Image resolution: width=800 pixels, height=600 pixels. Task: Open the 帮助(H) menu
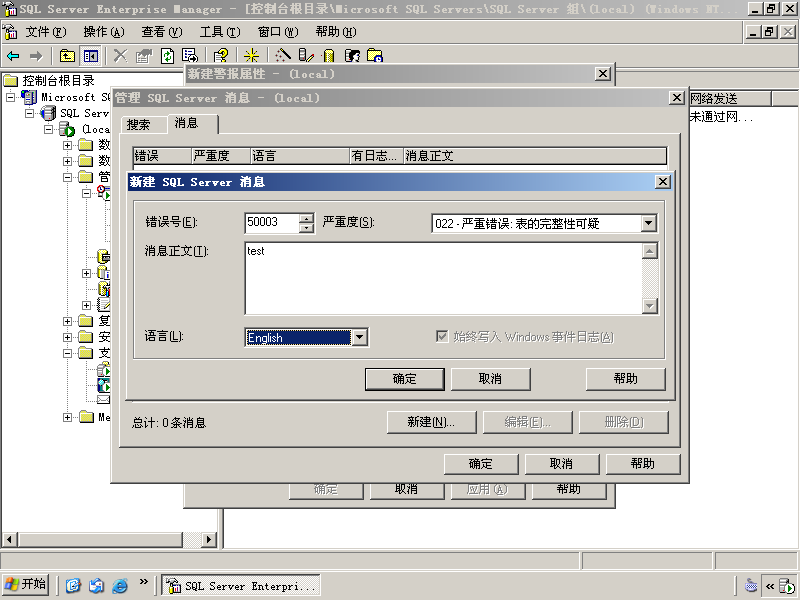(x=336, y=32)
